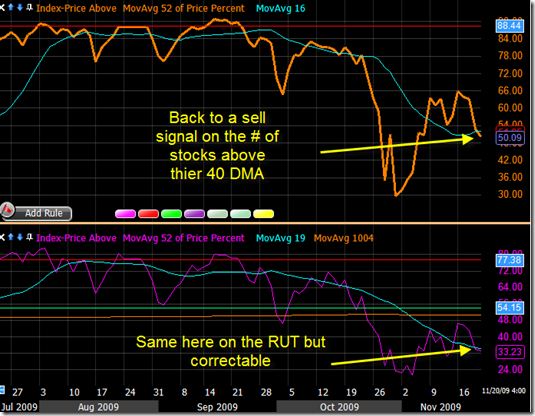The width and height of the screenshot is (535, 416).
Task: Open the MovAvg 1004 indicator label
Action: [x=344, y=238]
